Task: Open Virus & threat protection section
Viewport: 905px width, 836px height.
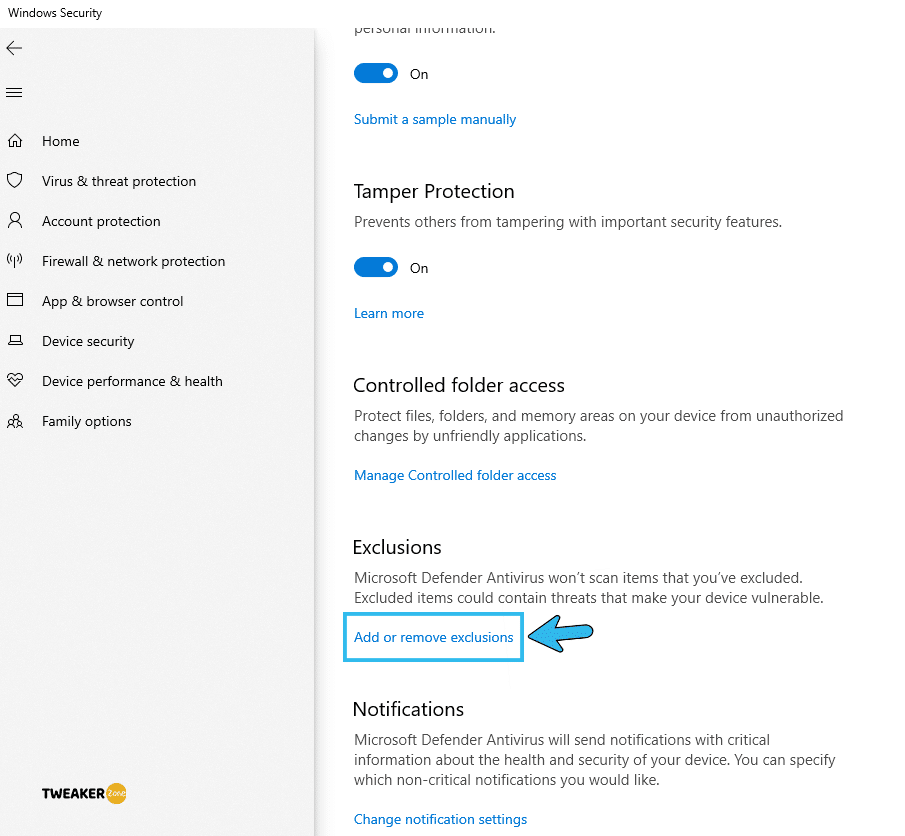Action: click(119, 181)
